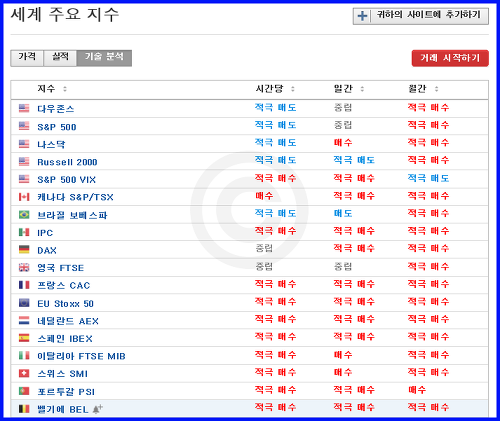Click DAX 시간당 value 중립
Image resolution: width=500 pixels, height=421 pixels.
pos(264,248)
